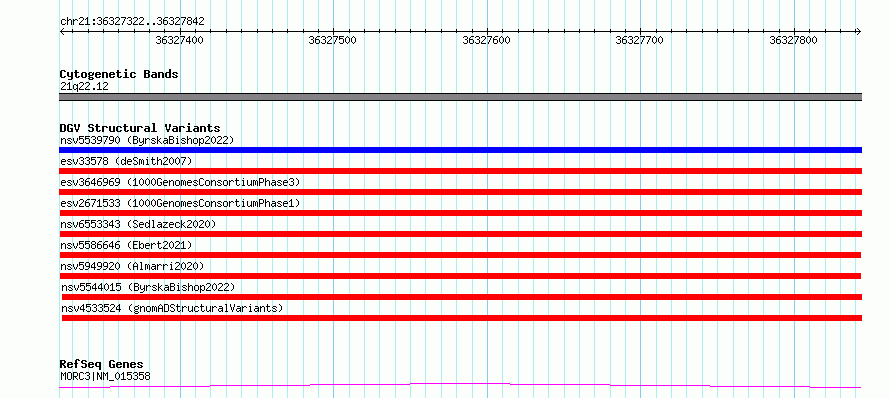
Task: Click the MORC3|NM_015358 gene label
Action: [x=105, y=376]
